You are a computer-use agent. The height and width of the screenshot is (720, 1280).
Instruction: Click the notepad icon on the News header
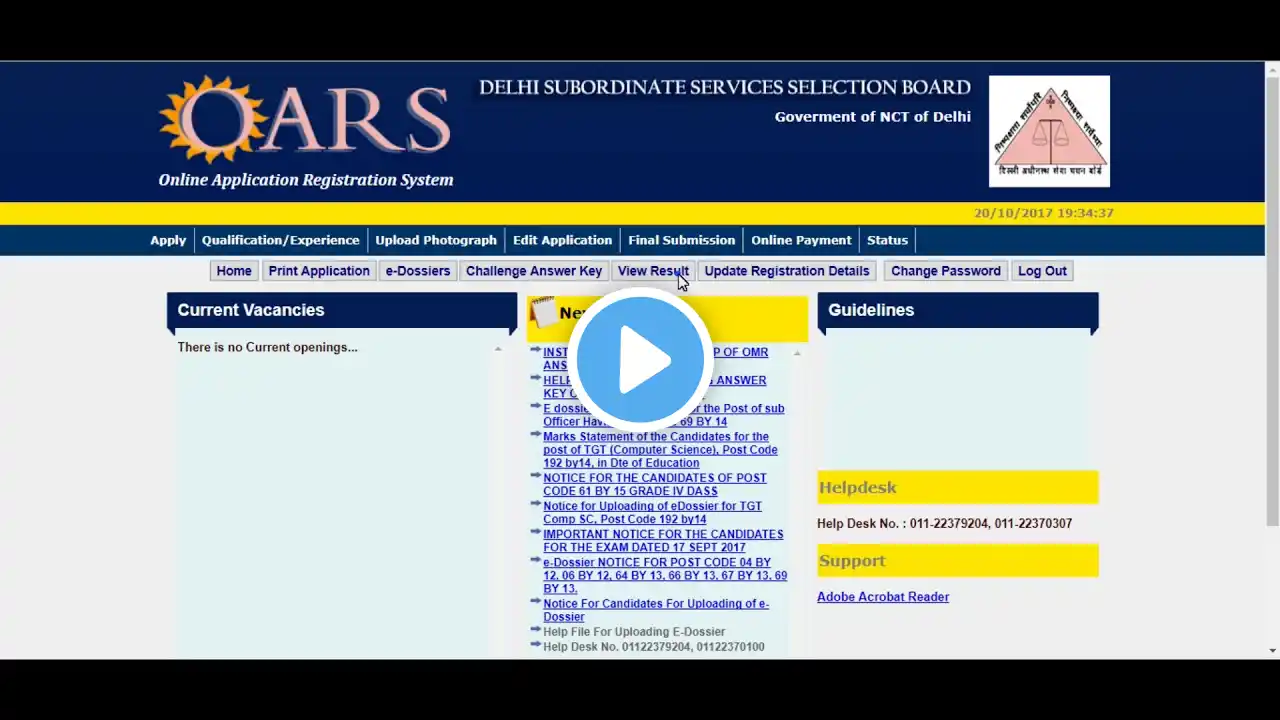(x=543, y=313)
